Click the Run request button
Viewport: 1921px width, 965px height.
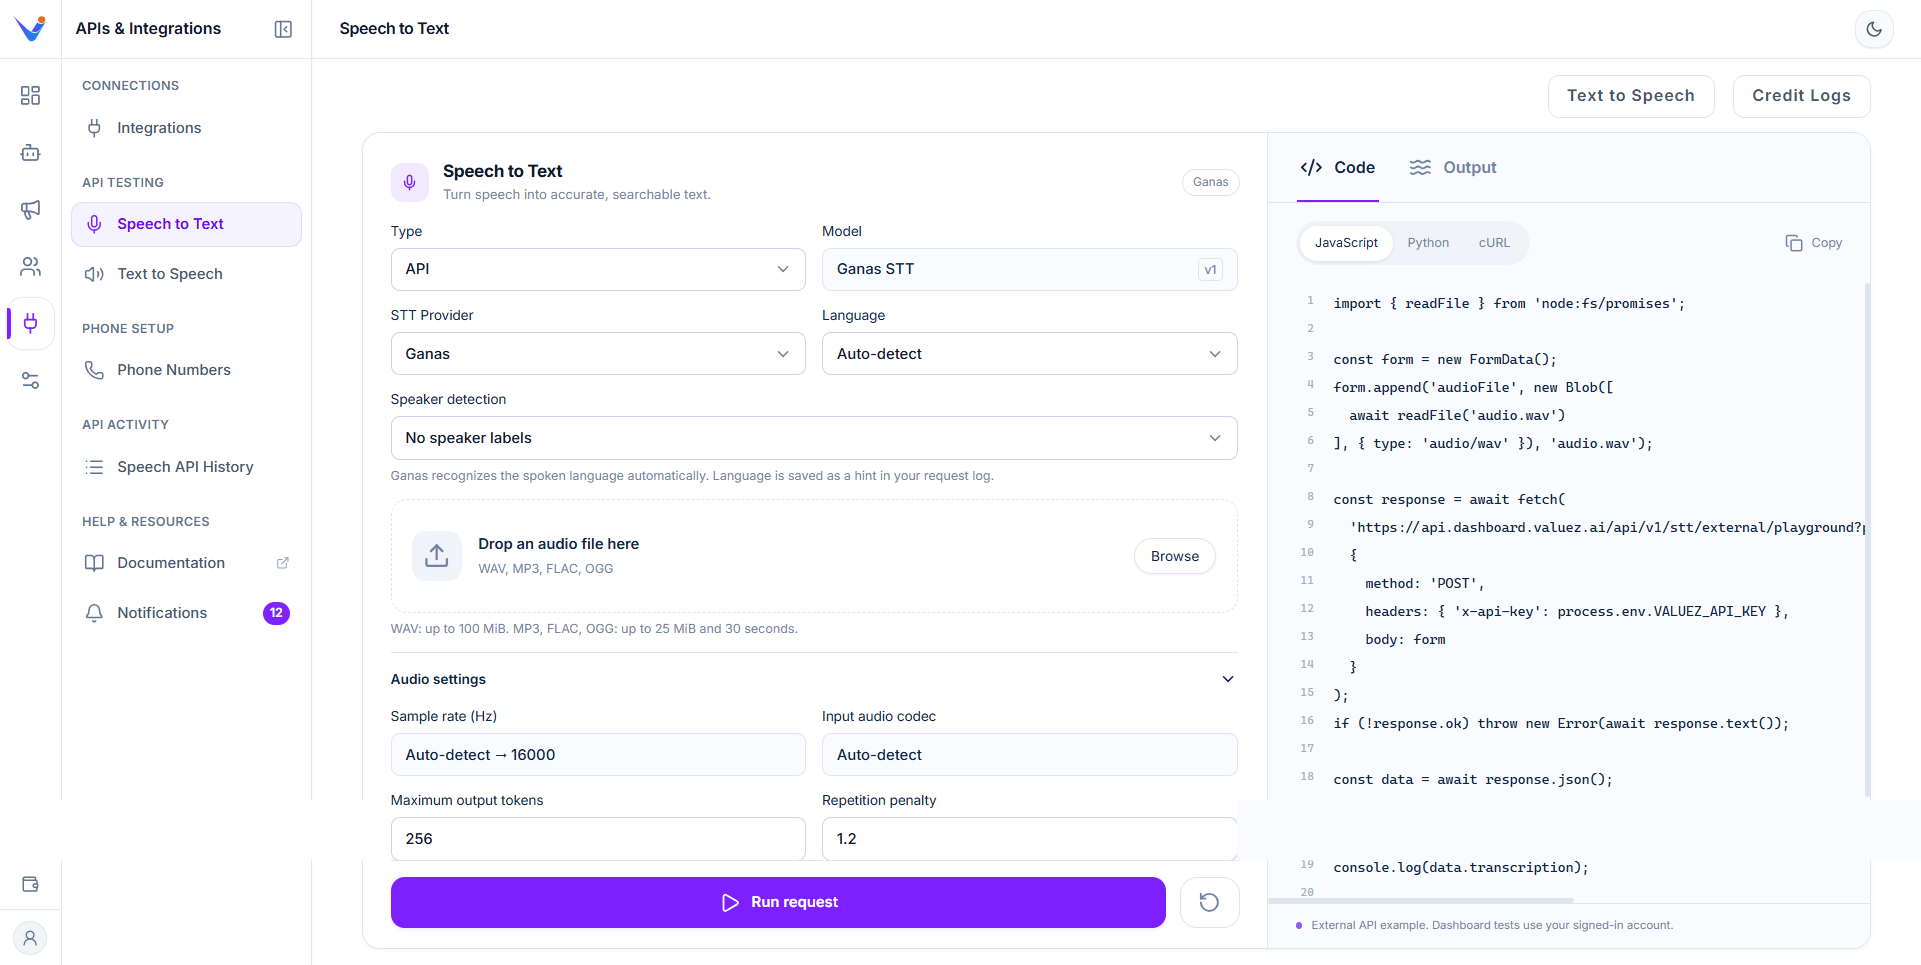pos(778,902)
